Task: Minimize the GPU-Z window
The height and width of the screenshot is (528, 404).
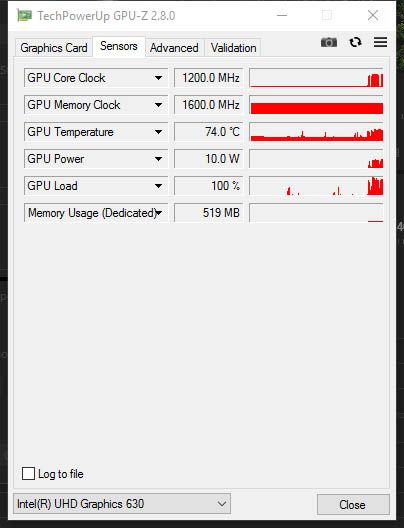Action: (282, 15)
